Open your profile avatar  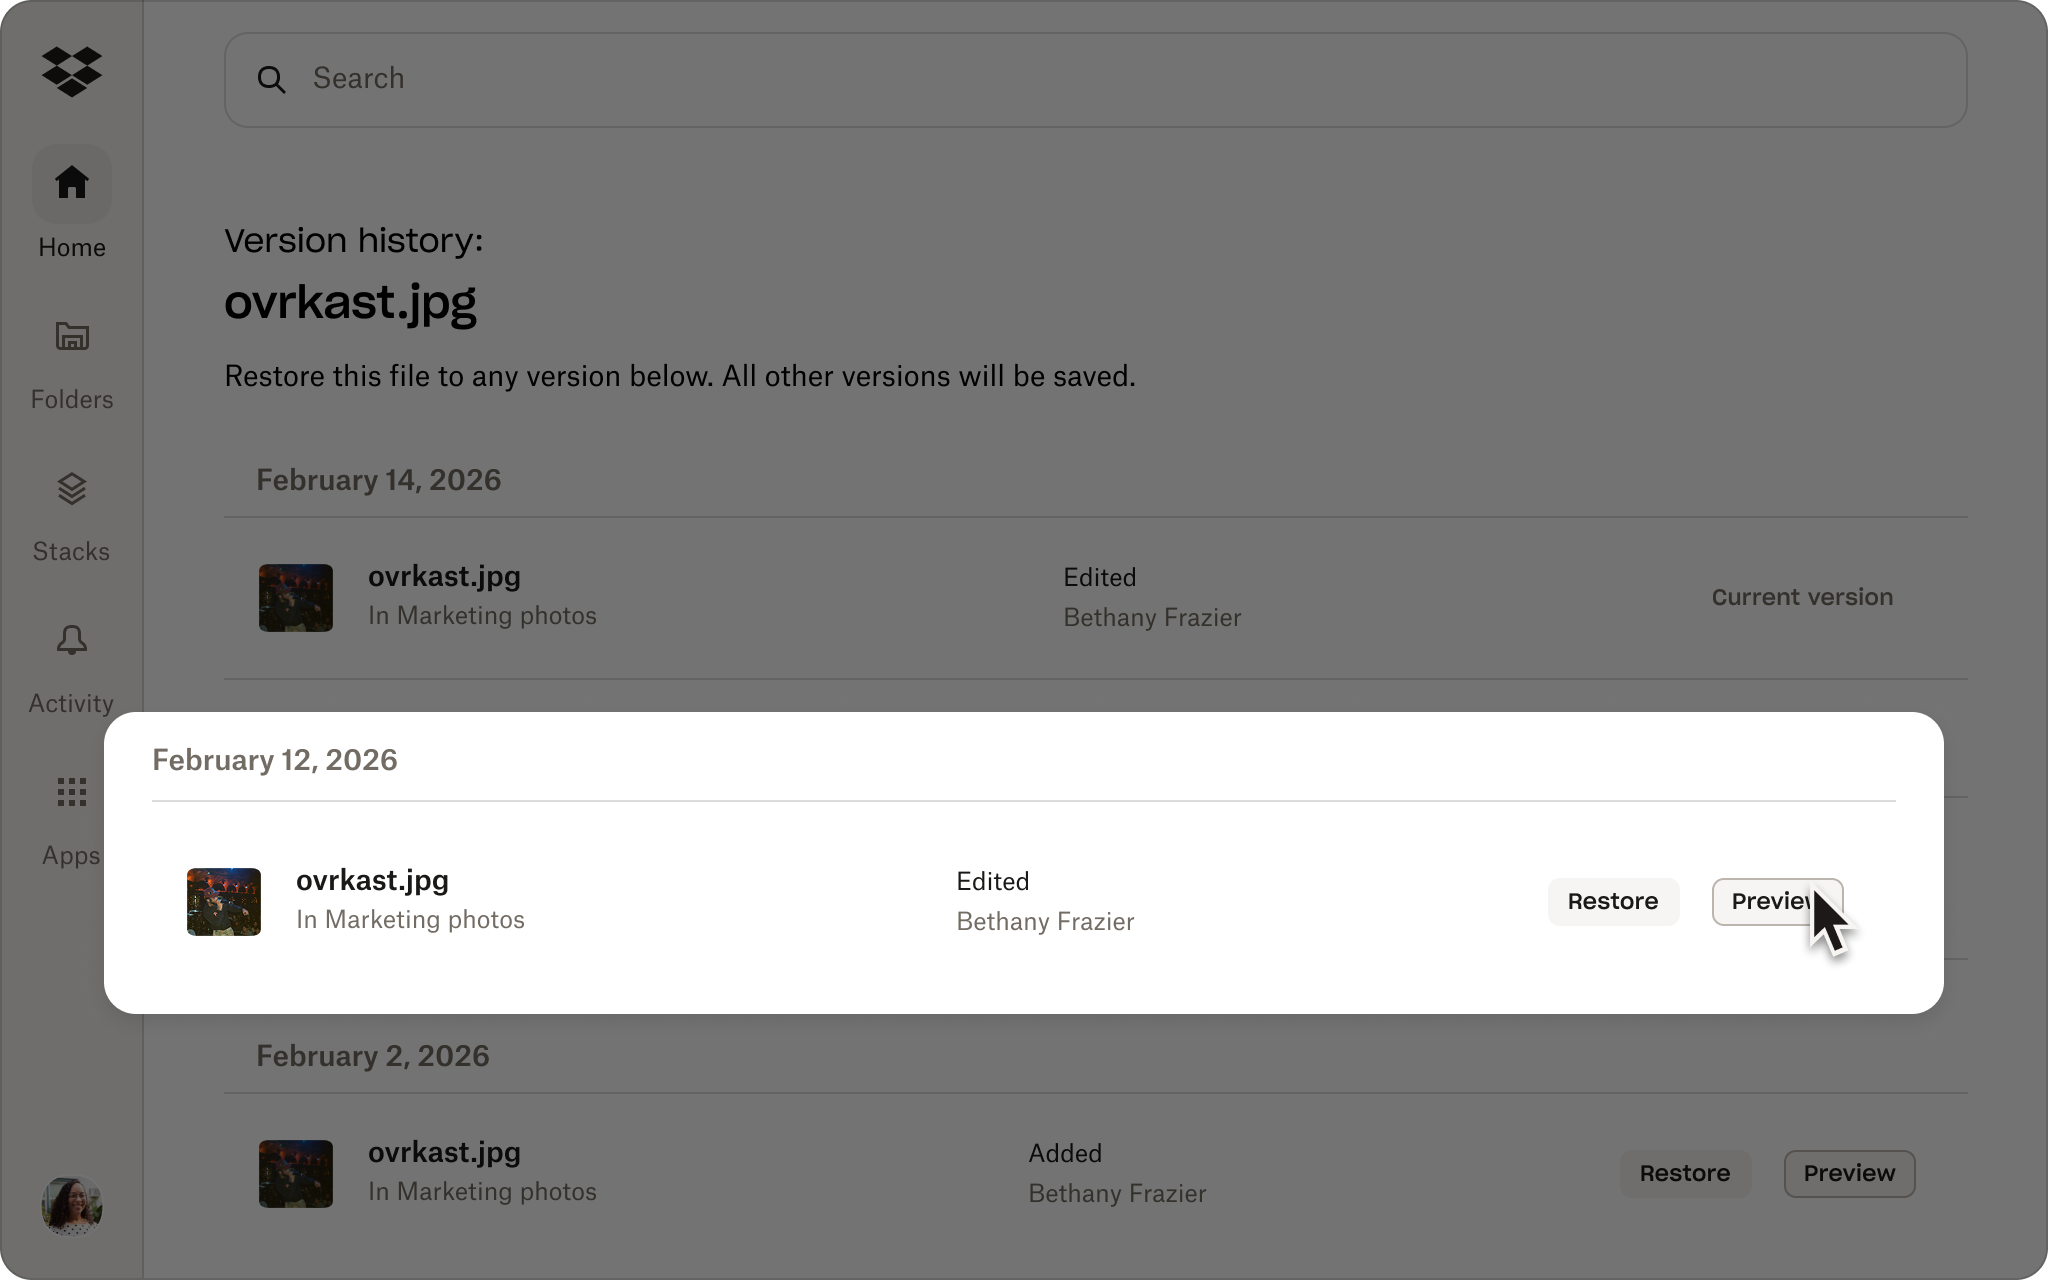(71, 1206)
